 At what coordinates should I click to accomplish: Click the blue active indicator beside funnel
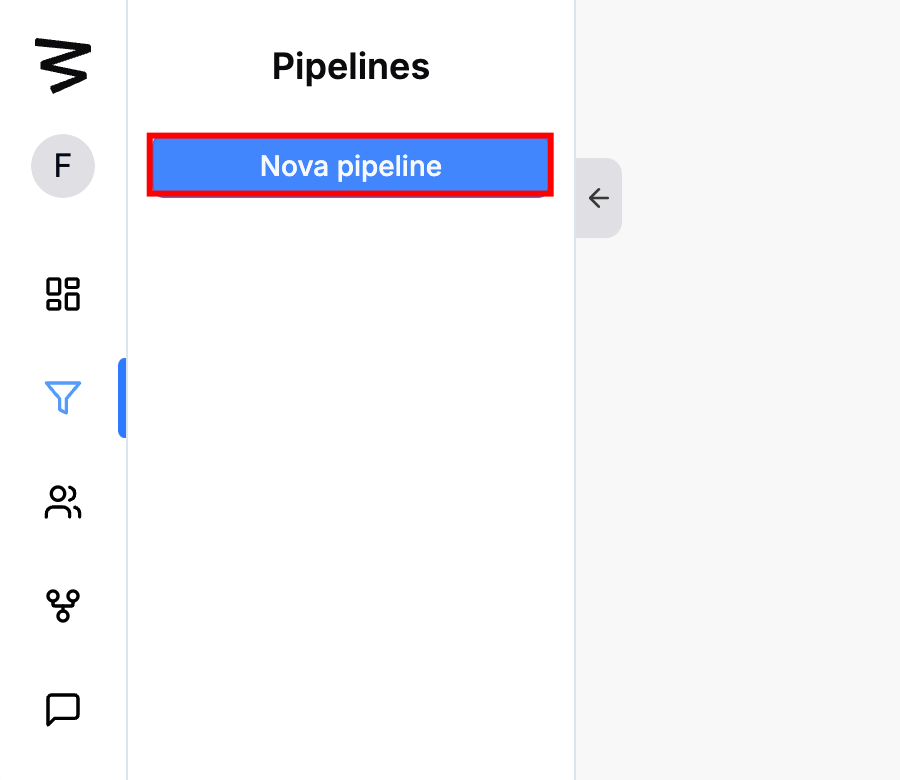pos(121,397)
